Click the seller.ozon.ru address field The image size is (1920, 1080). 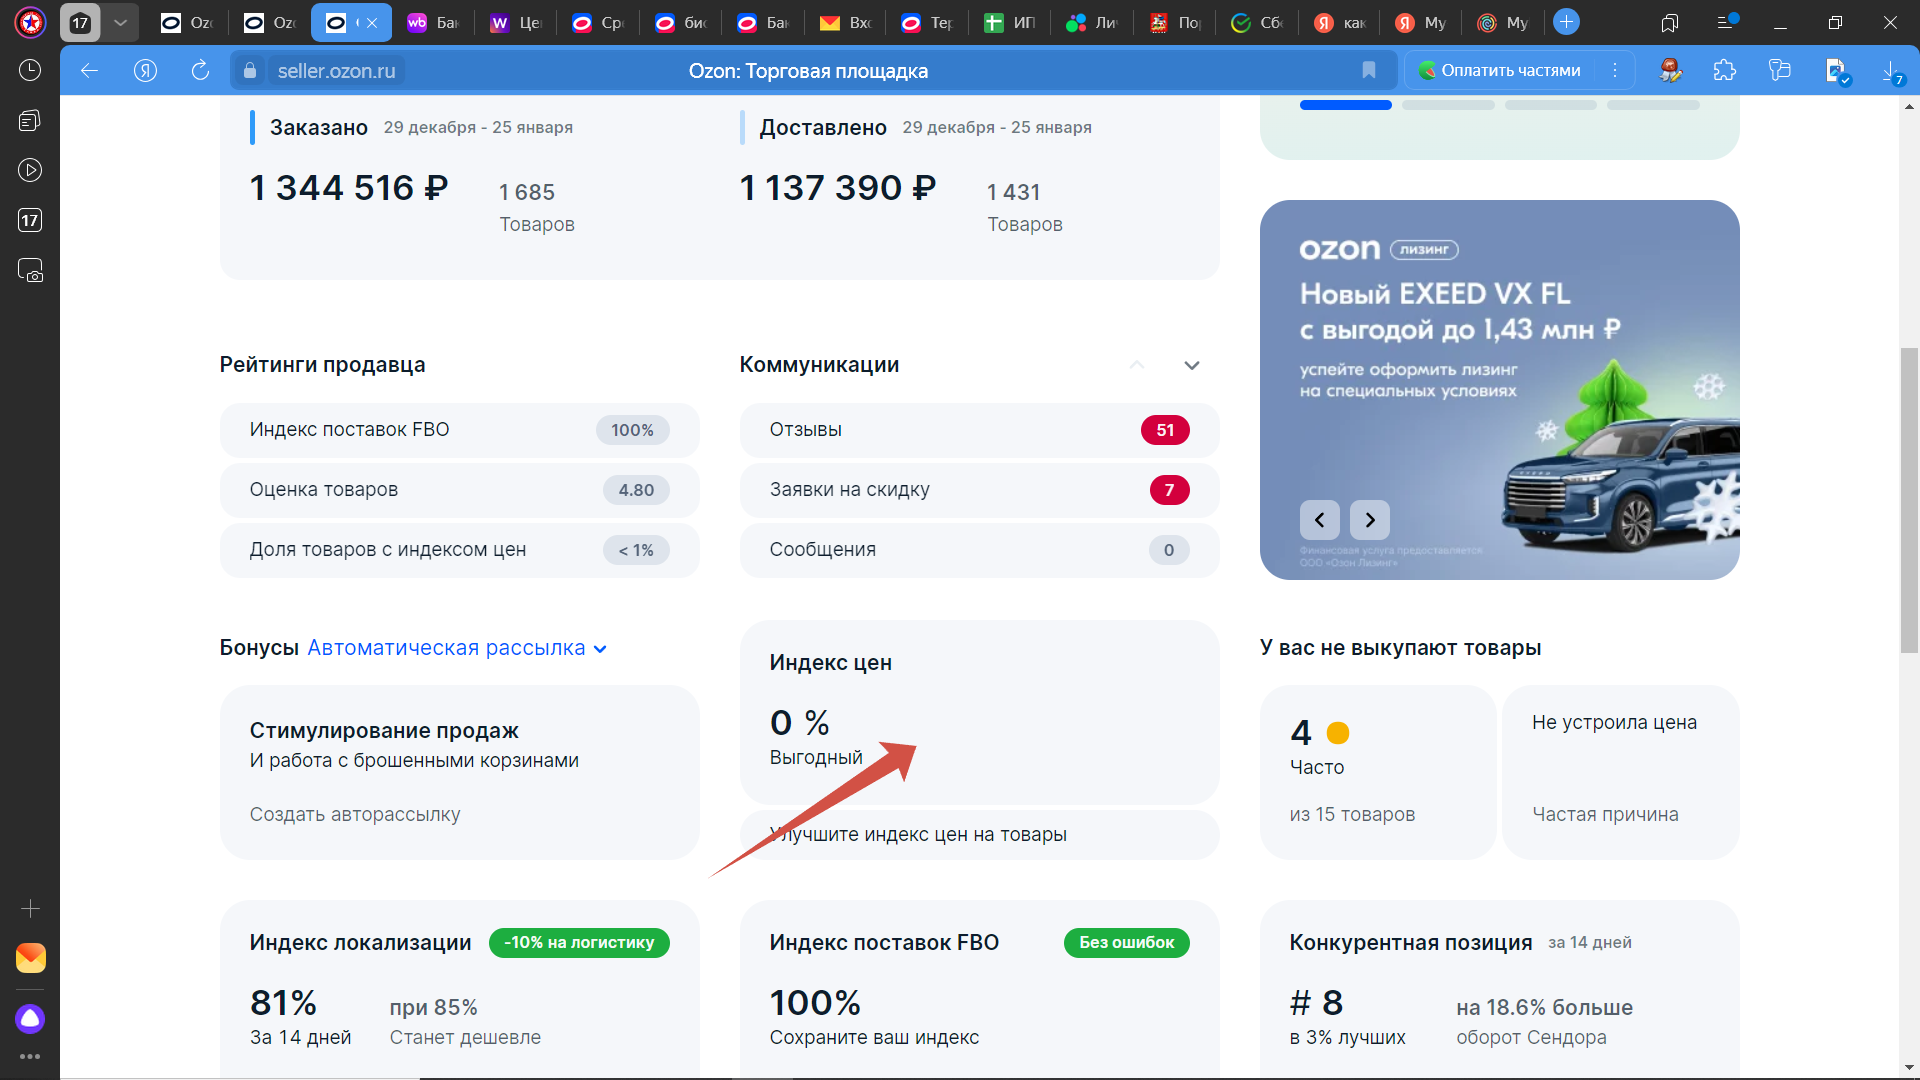click(337, 70)
